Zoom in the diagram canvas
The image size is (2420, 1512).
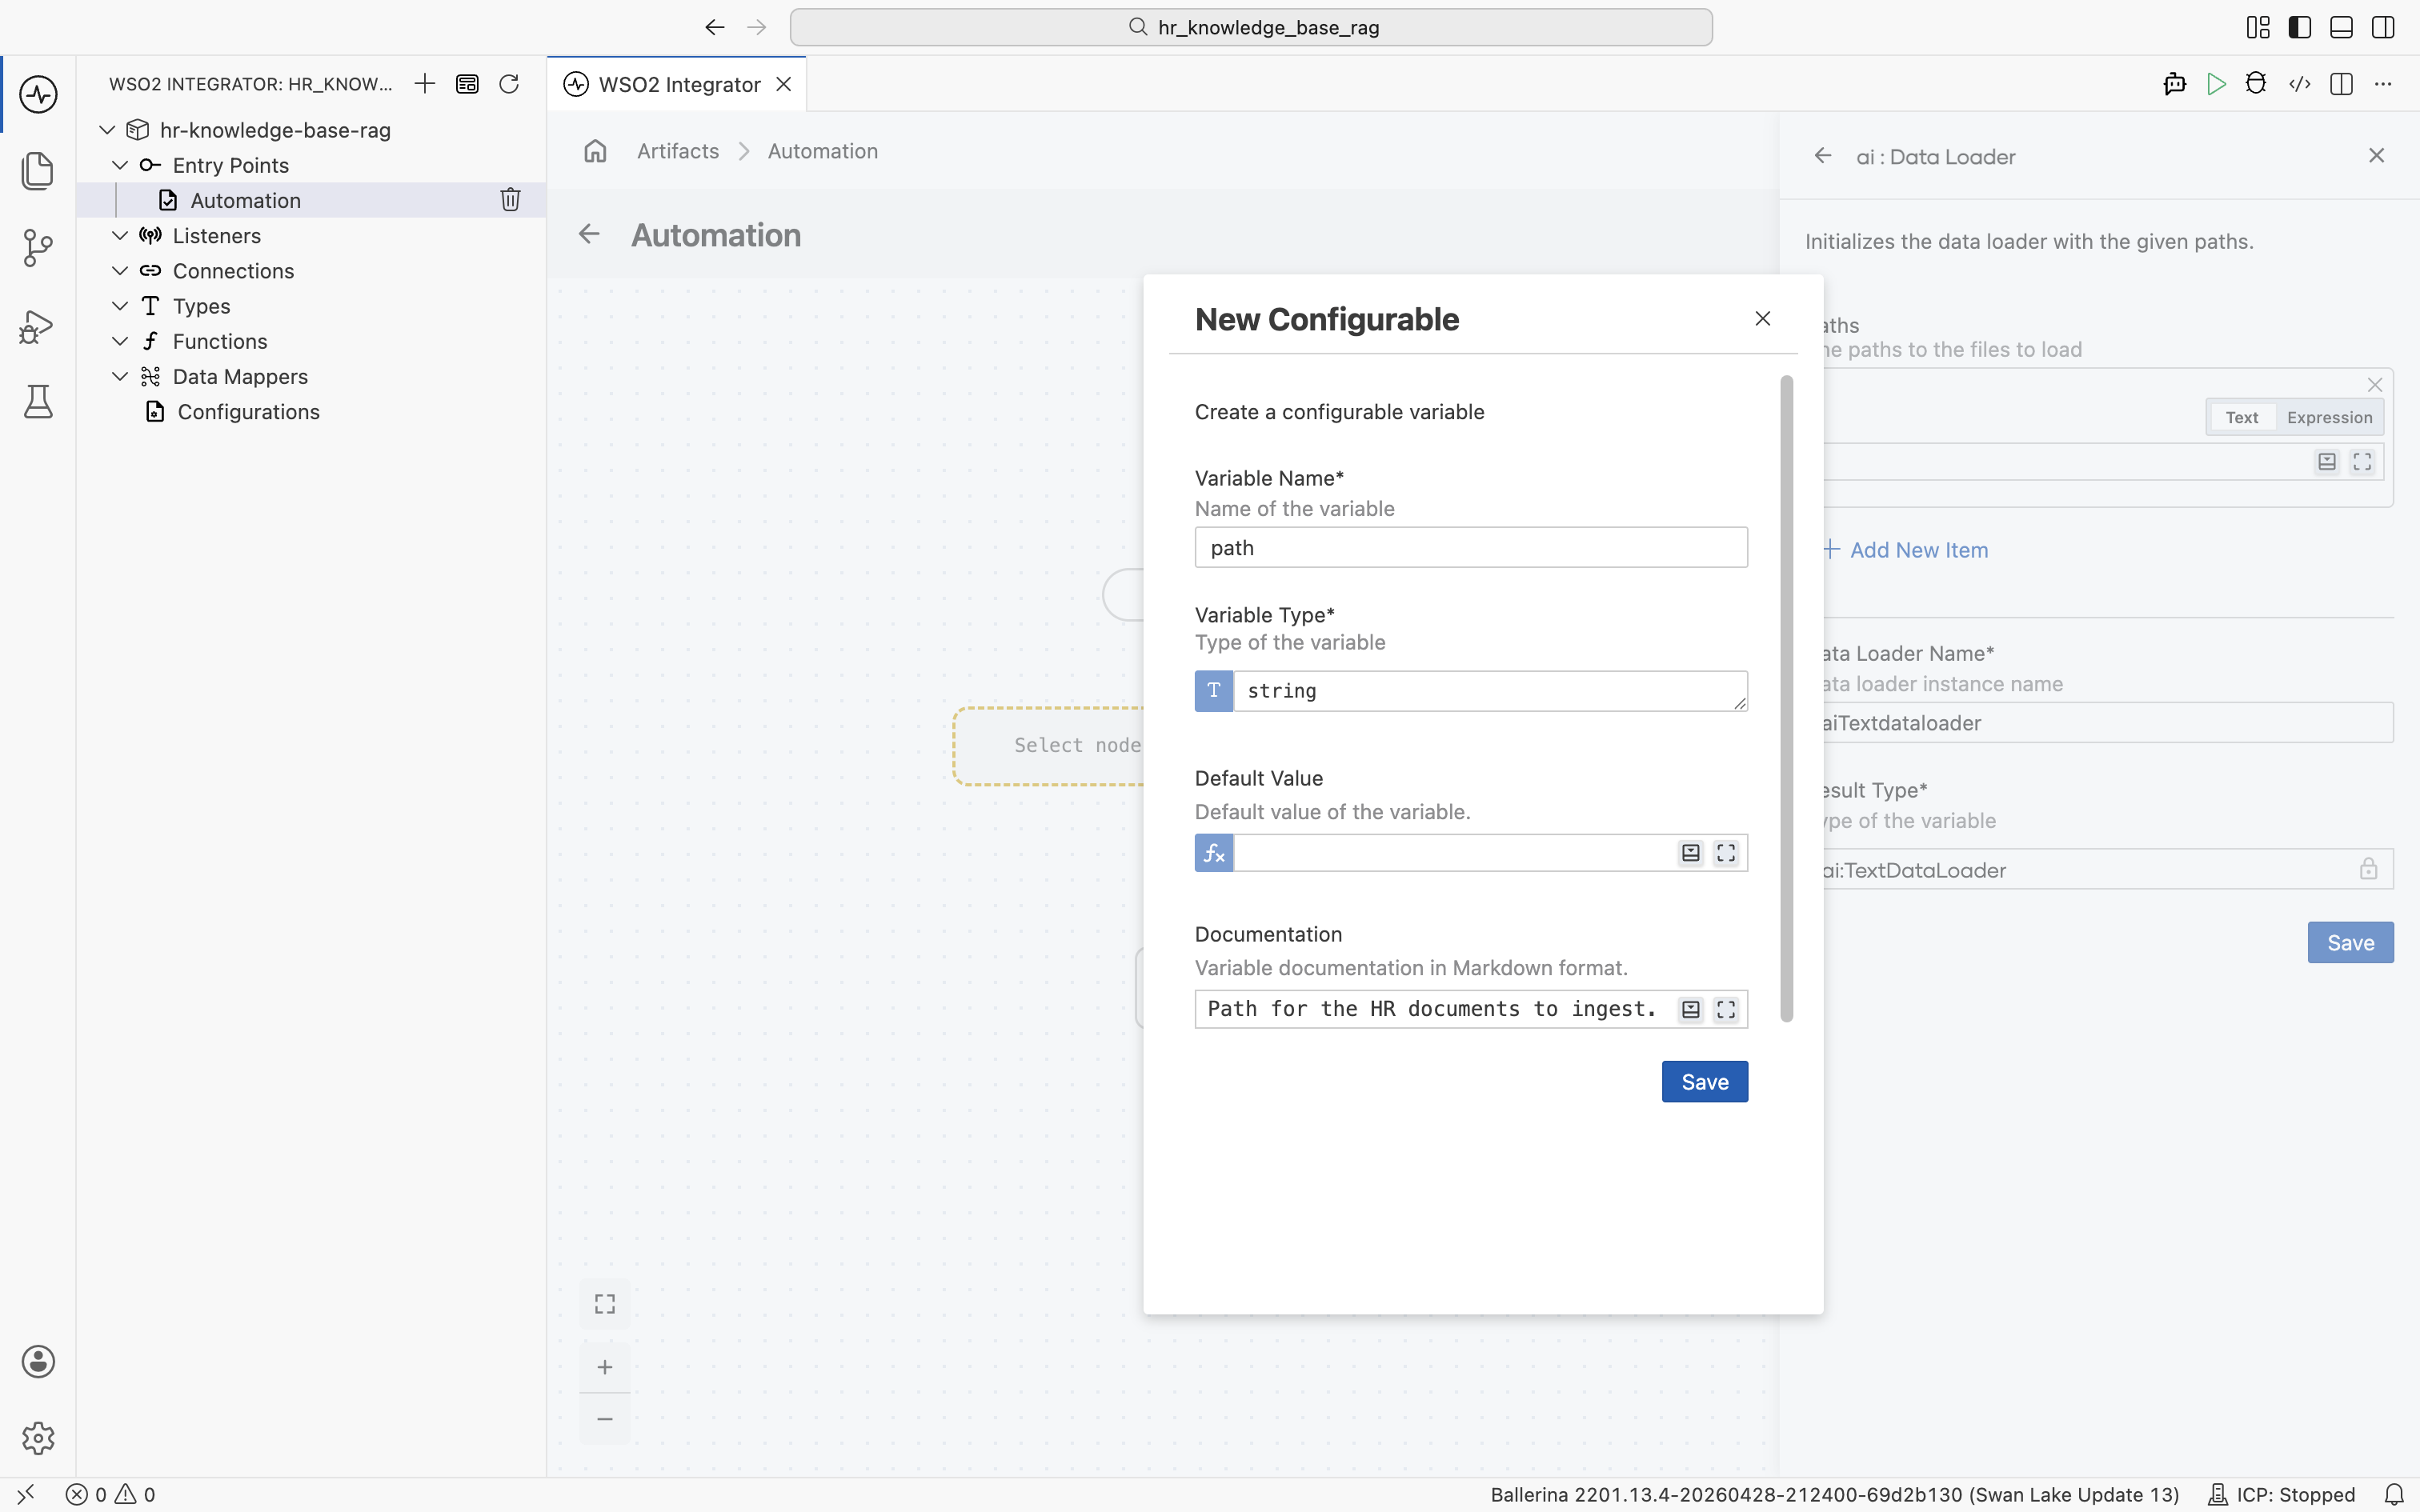605,1367
